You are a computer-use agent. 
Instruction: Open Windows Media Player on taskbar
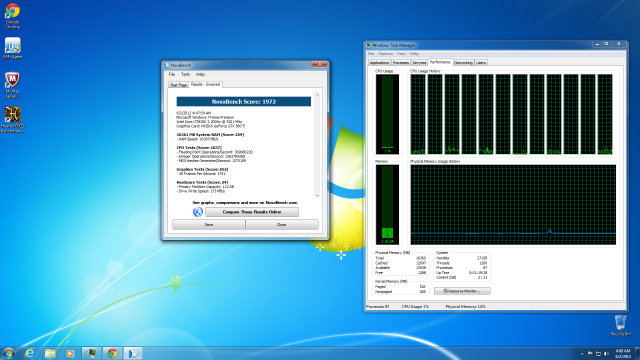pos(70,353)
